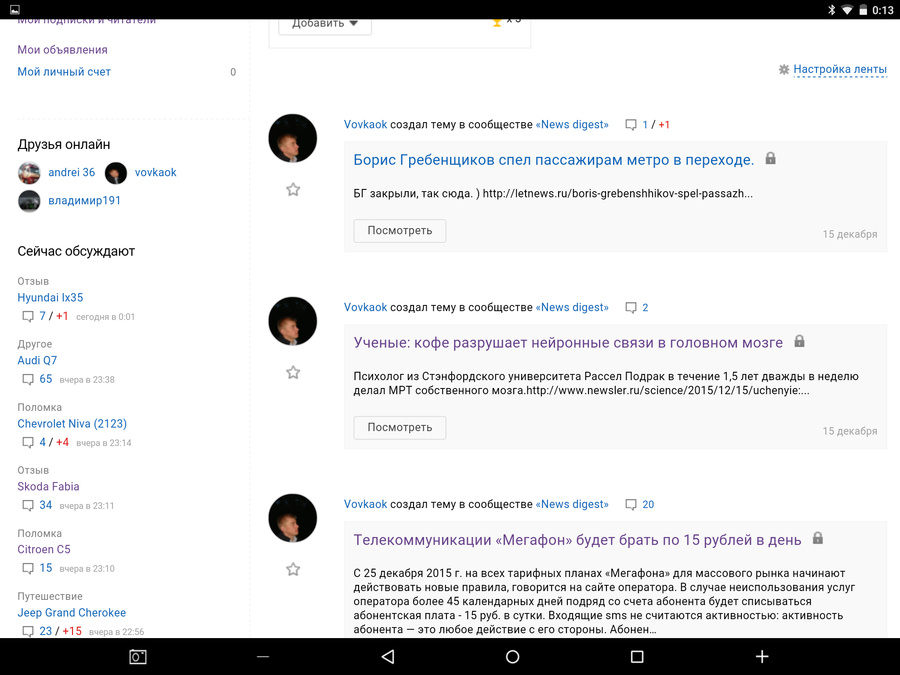Viewport: 900px width, 675px height.
Task: Click comment icon under Jeep Grand Cherokee
Action: pyautogui.click(x=28, y=631)
